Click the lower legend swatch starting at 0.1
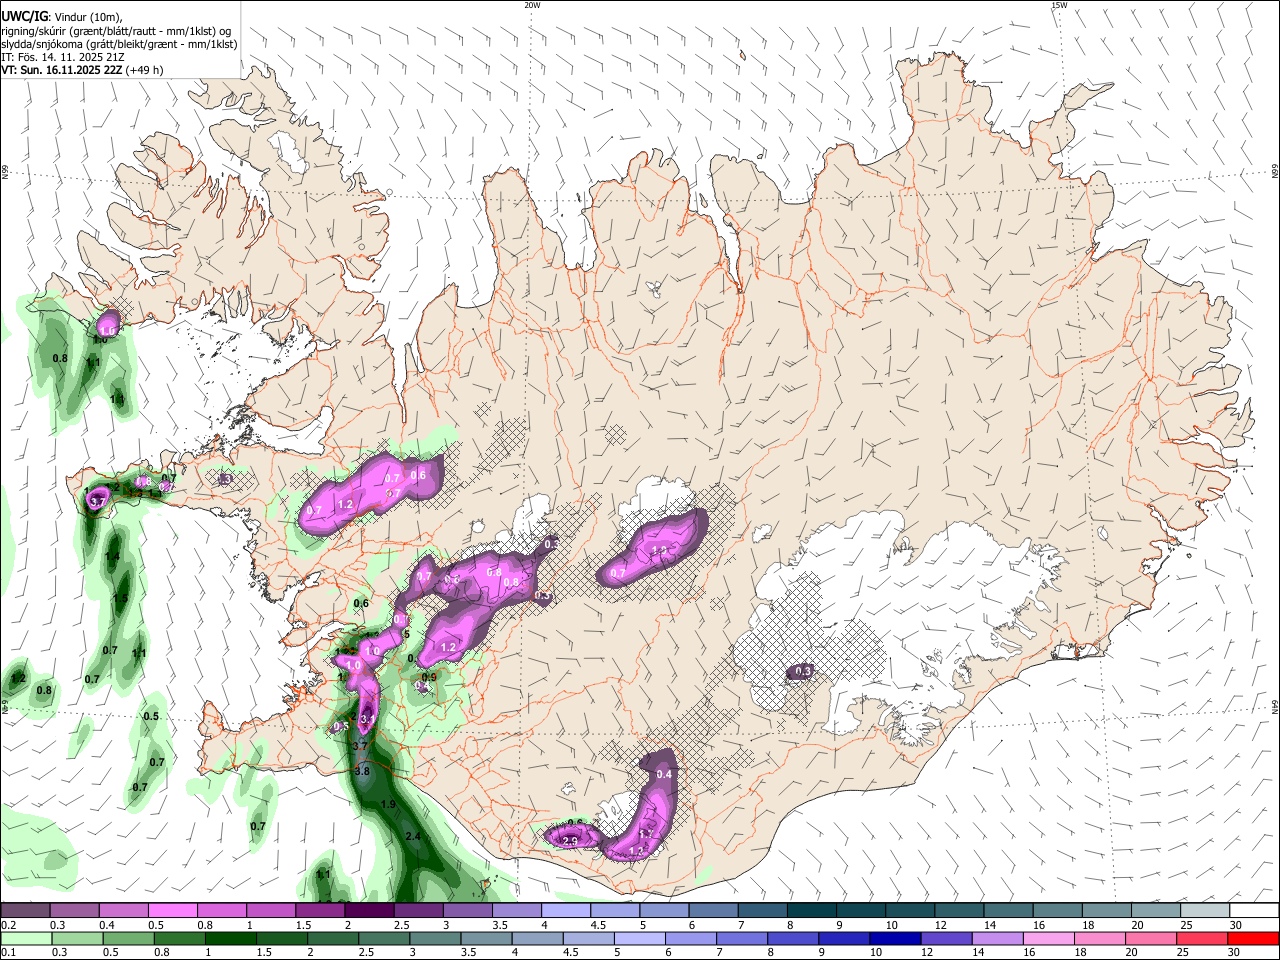 pos(25,938)
